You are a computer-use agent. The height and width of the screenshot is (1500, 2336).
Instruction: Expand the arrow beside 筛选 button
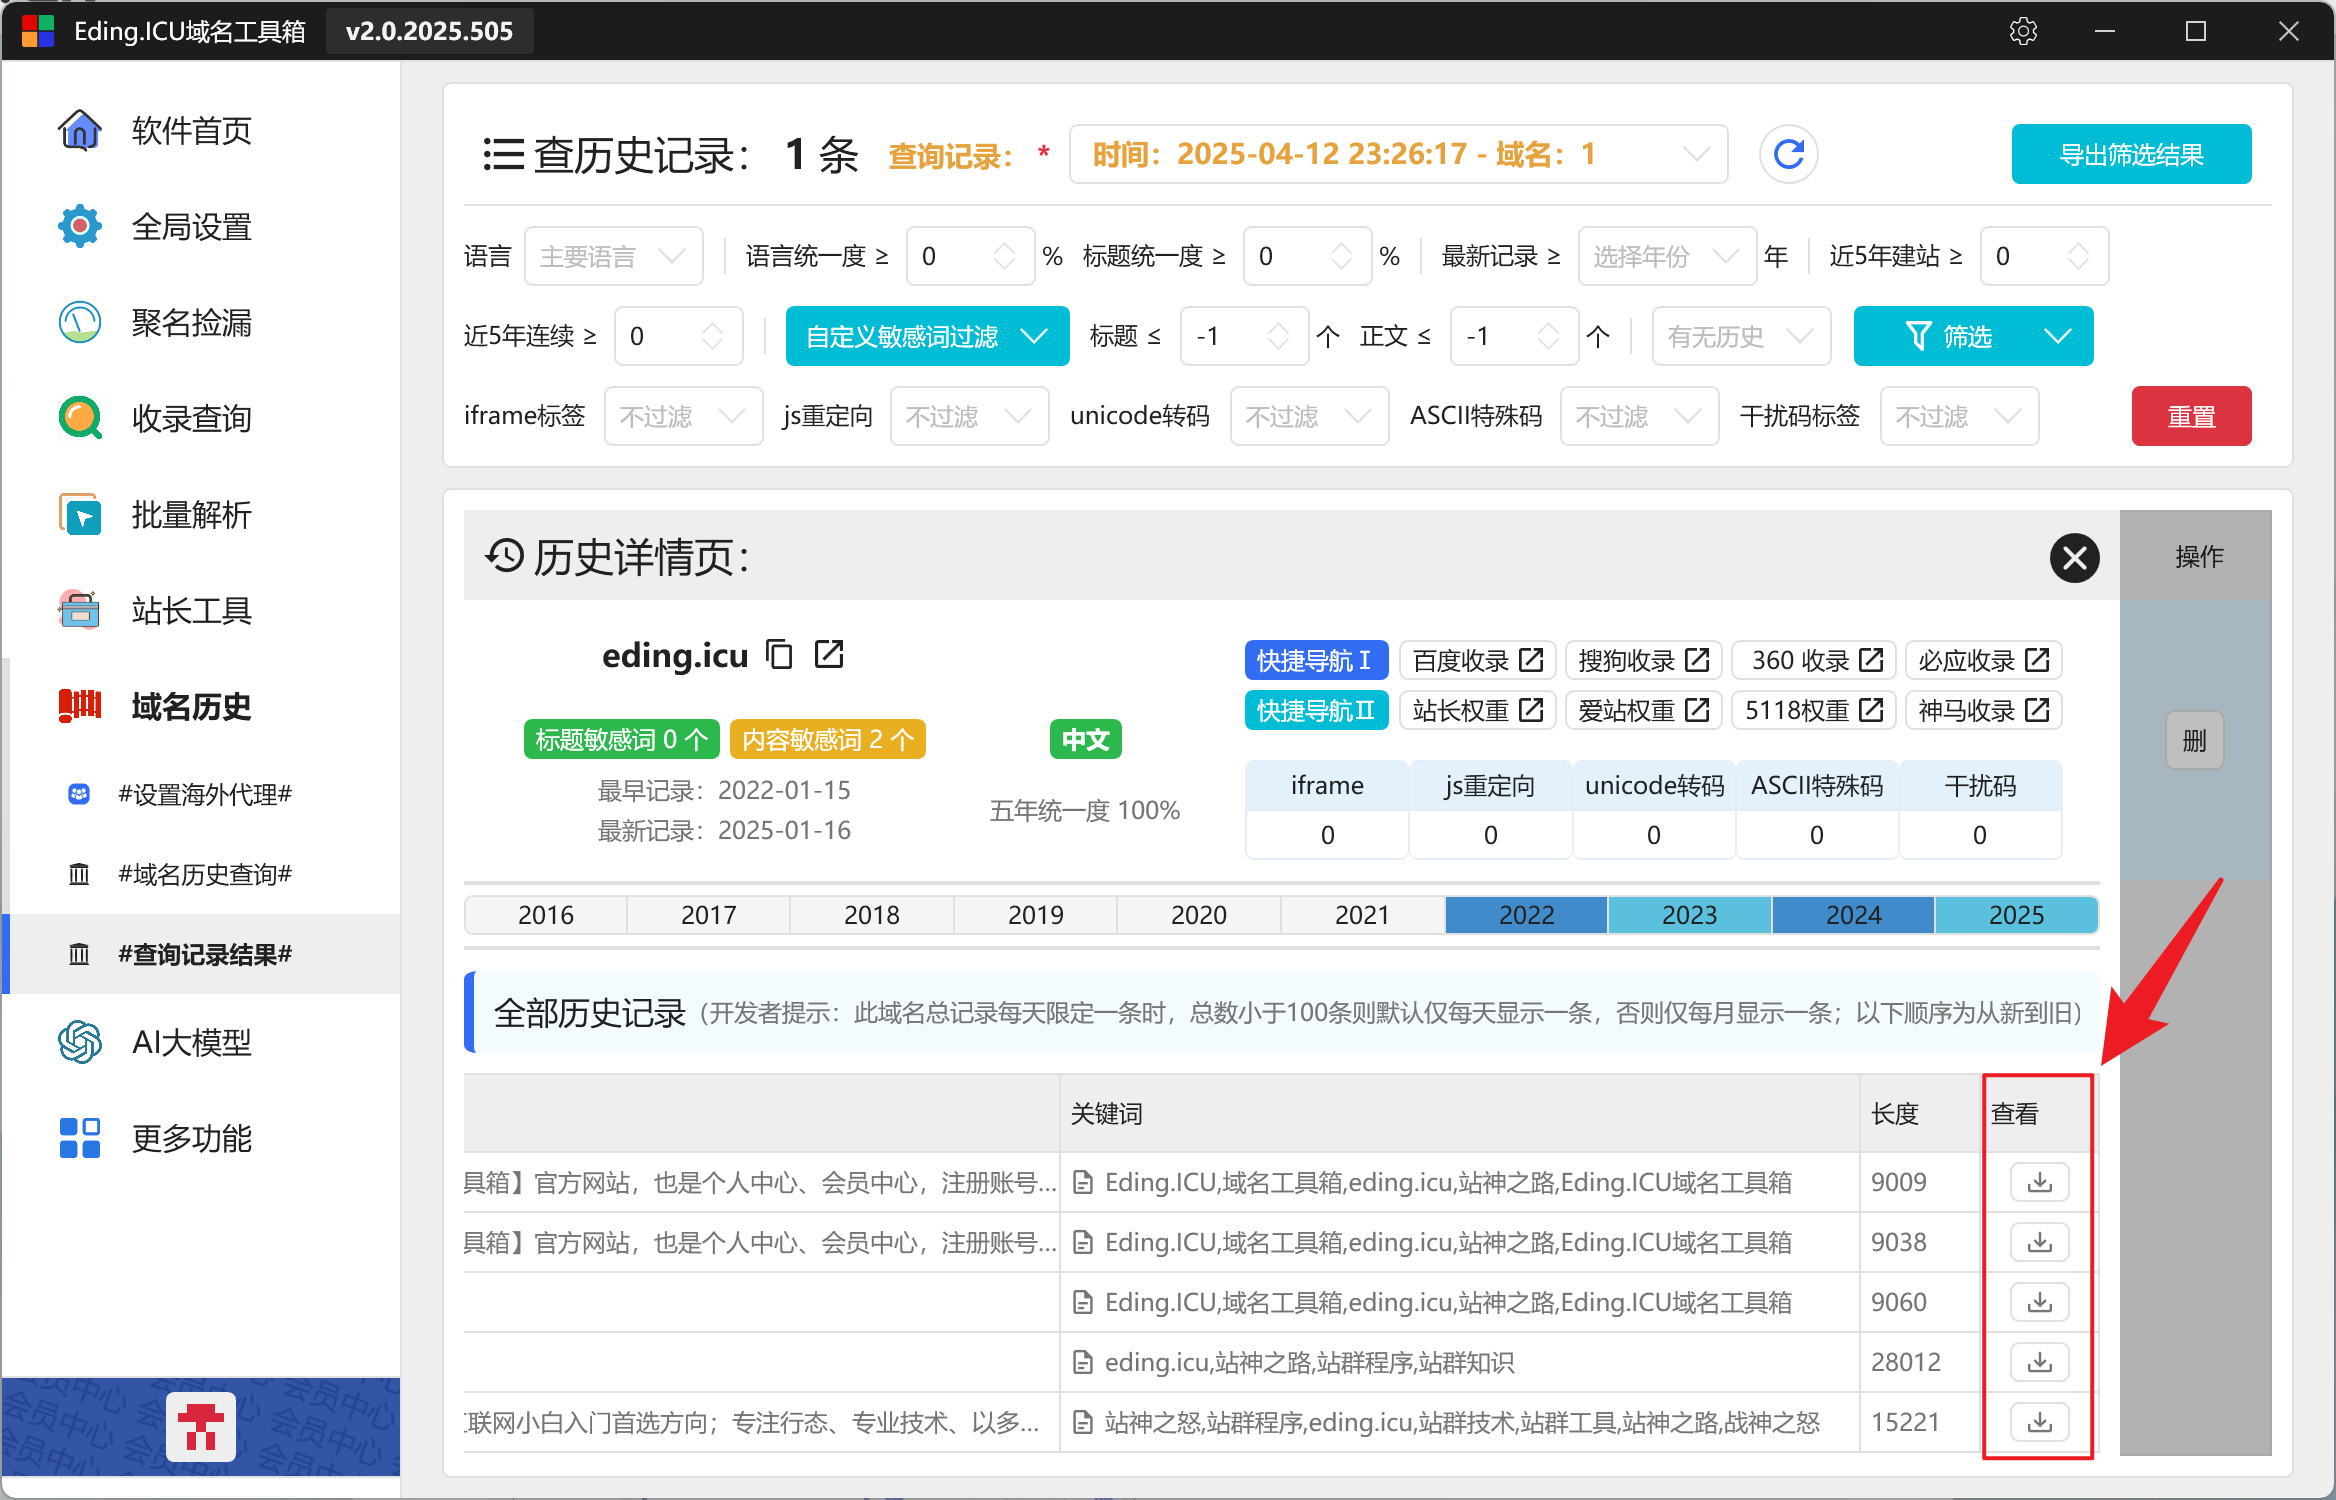(2058, 336)
